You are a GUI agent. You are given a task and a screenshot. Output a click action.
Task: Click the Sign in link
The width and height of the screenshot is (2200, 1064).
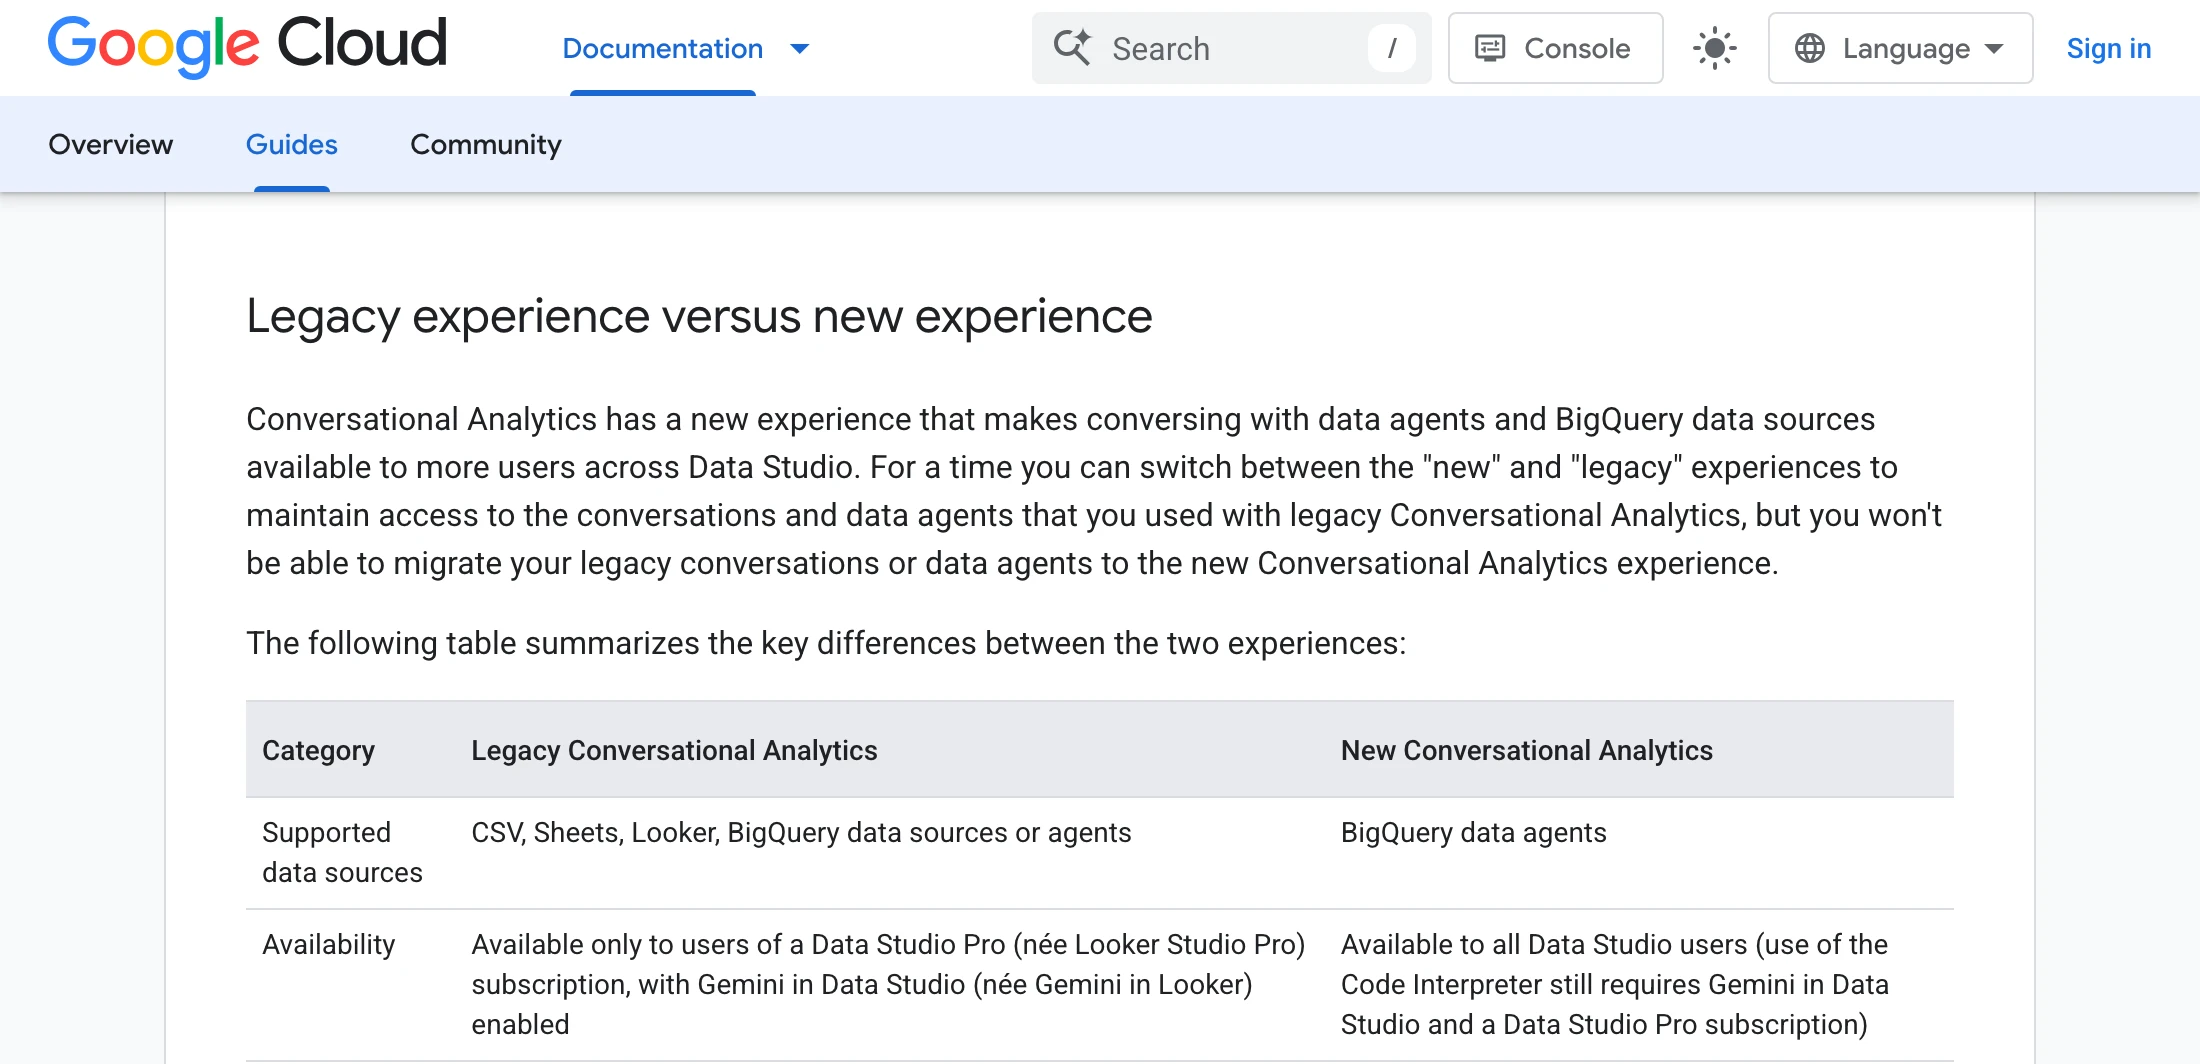pos(2108,48)
